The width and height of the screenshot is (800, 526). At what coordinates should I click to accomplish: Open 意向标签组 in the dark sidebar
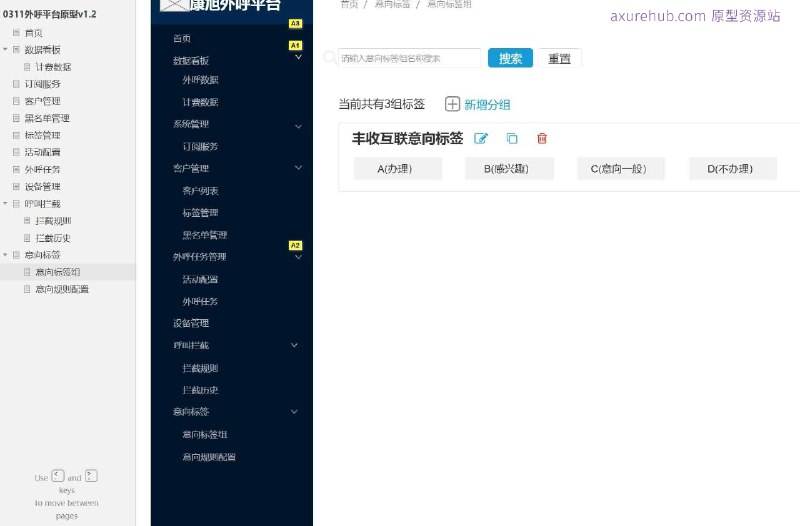(x=205, y=435)
